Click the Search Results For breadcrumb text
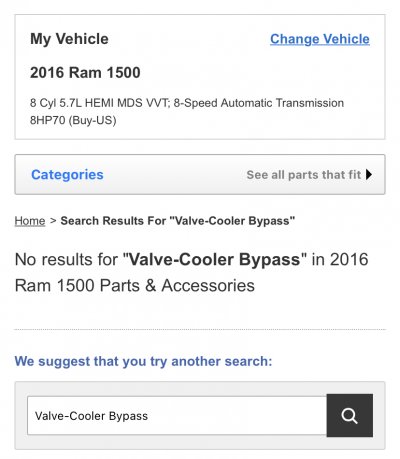This screenshot has width=400, height=459. pyautogui.click(x=178, y=221)
